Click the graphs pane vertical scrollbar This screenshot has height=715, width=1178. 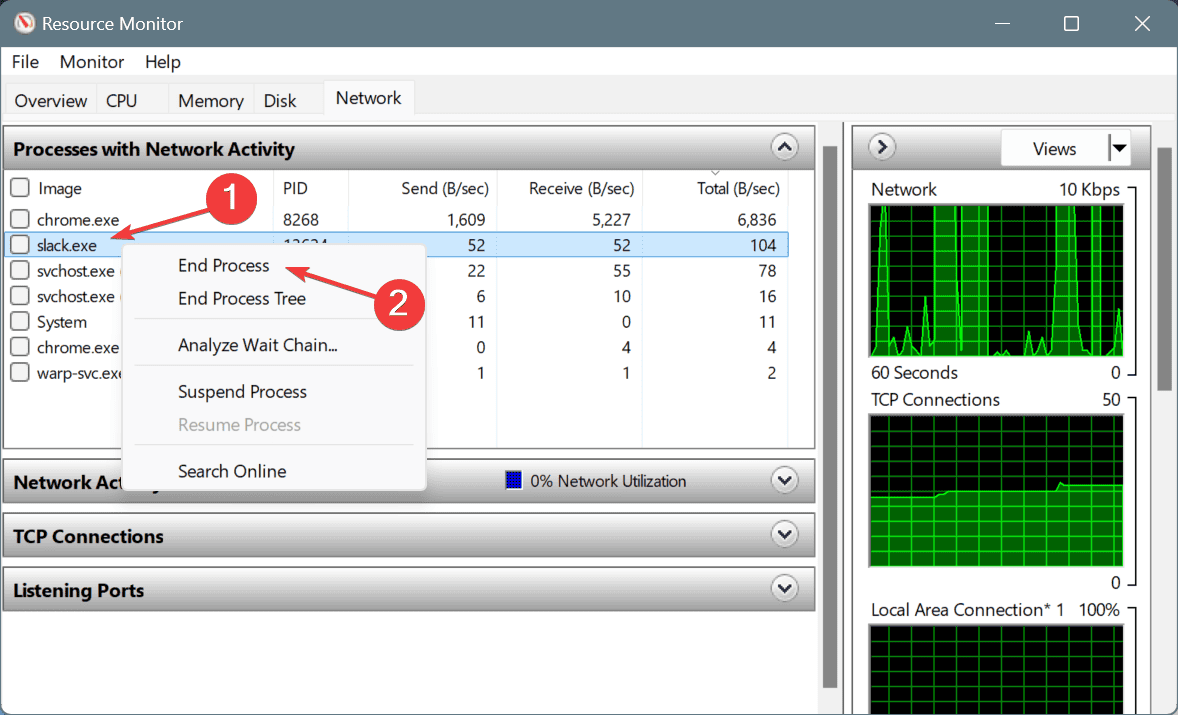coord(1165,269)
